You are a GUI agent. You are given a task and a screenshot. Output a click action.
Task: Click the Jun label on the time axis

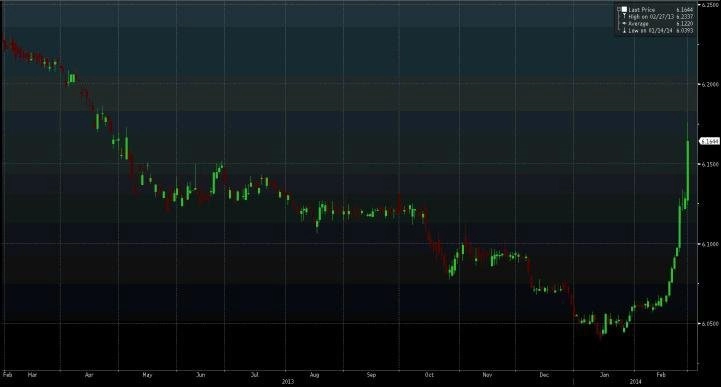click(x=200, y=375)
